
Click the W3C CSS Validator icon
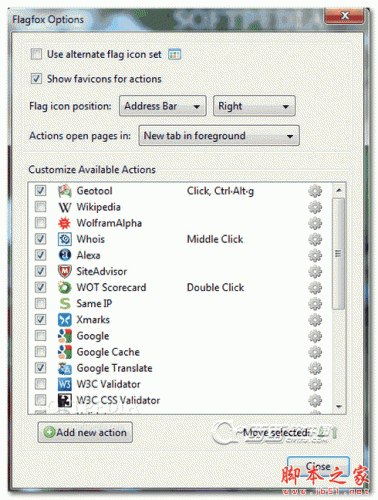coord(64,400)
